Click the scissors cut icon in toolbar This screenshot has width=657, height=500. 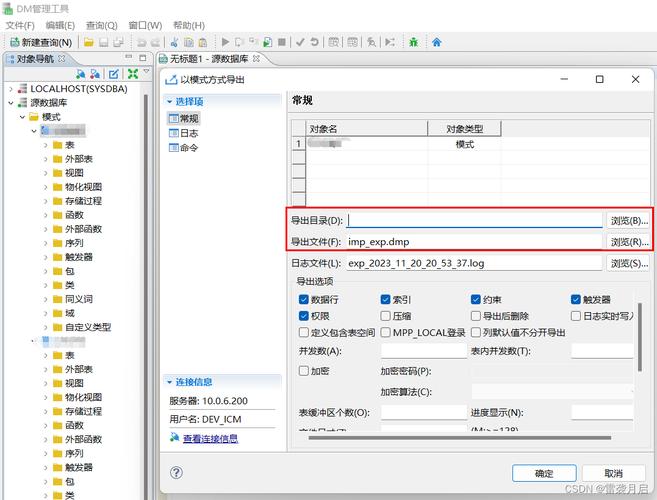tap(173, 42)
